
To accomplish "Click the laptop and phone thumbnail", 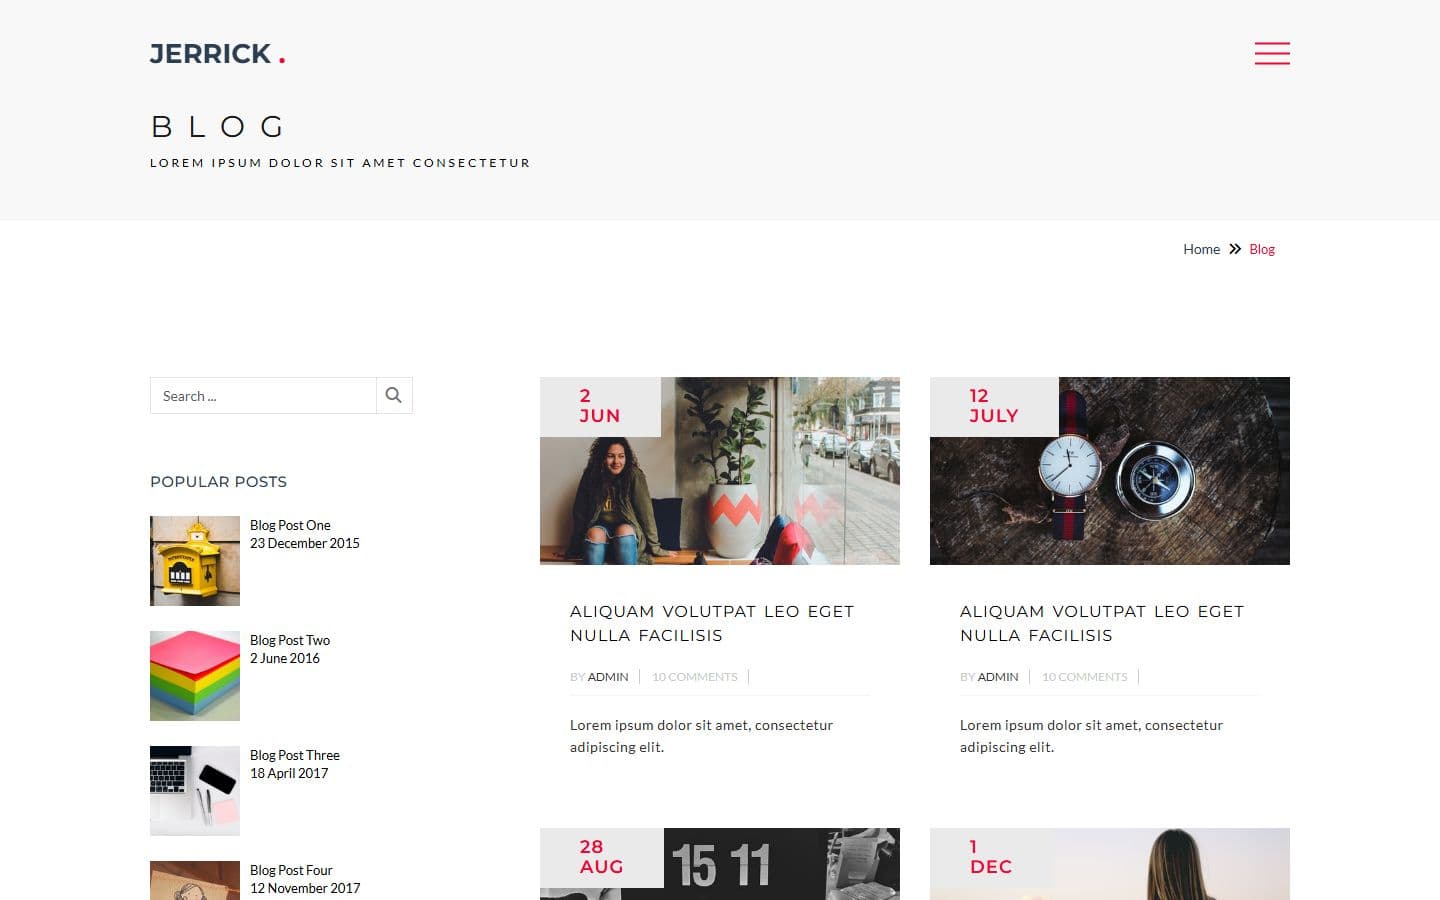I will [x=195, y=791].
